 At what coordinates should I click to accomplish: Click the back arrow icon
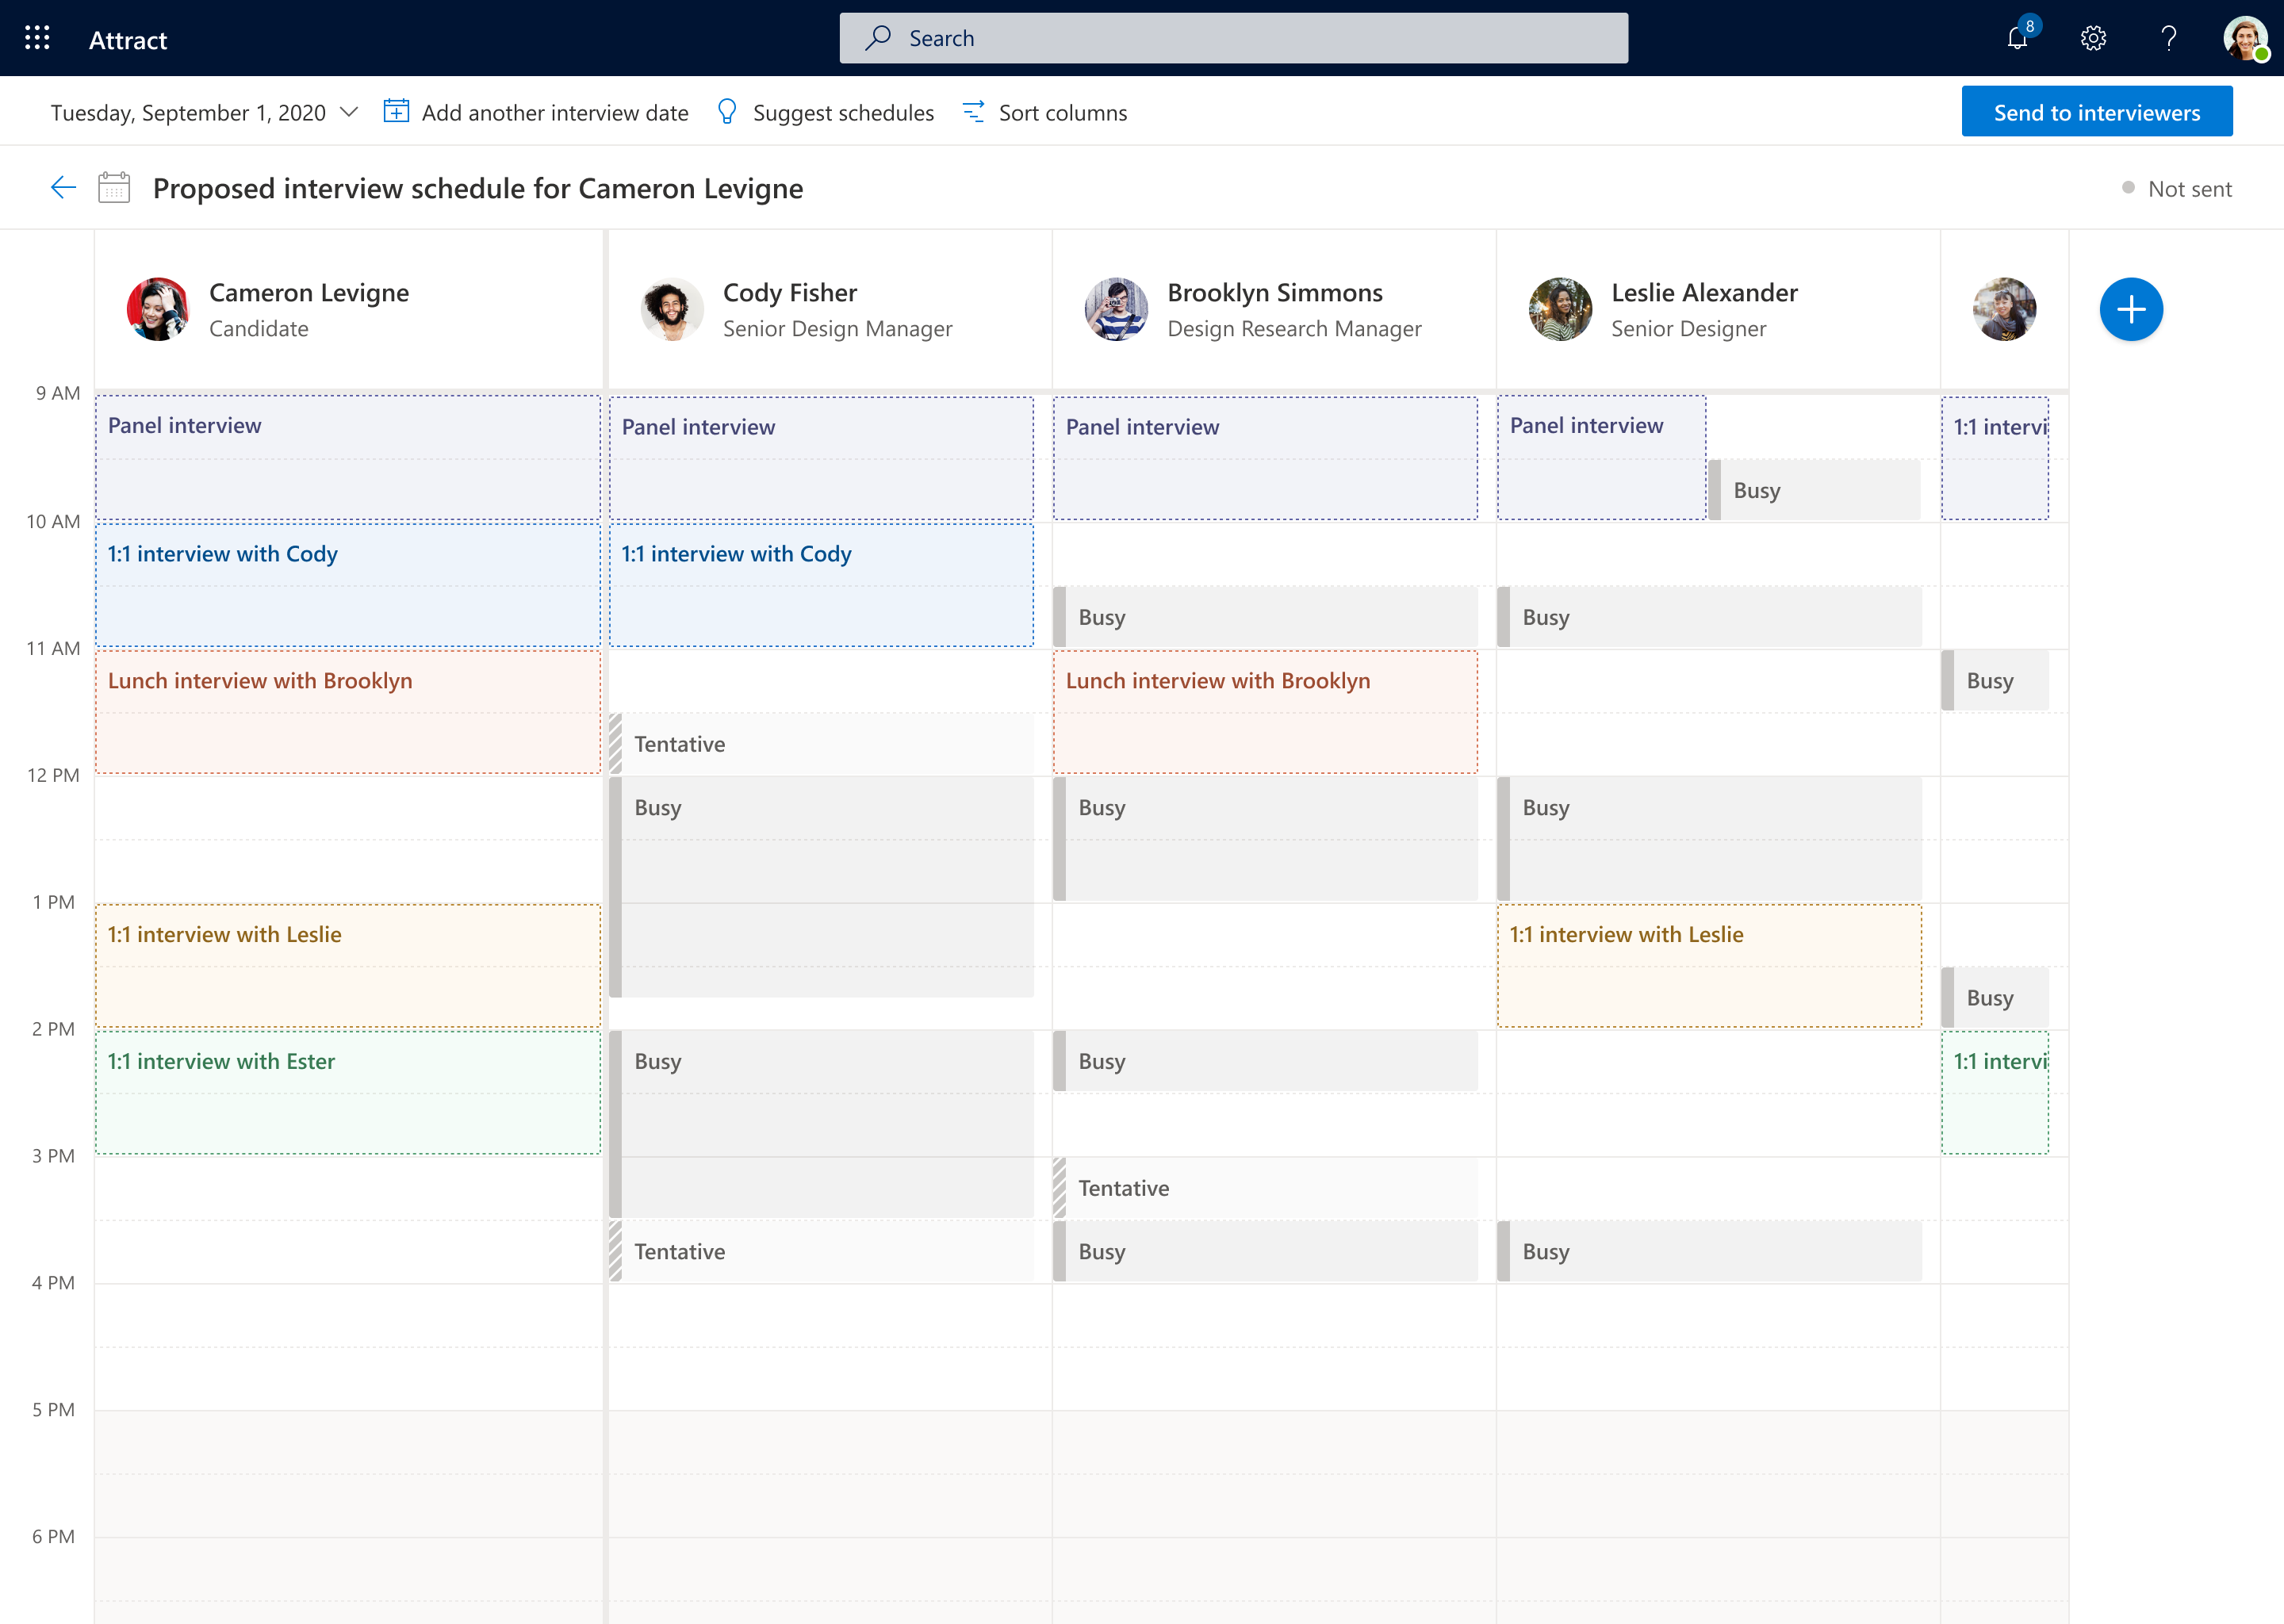coord(63,188)
